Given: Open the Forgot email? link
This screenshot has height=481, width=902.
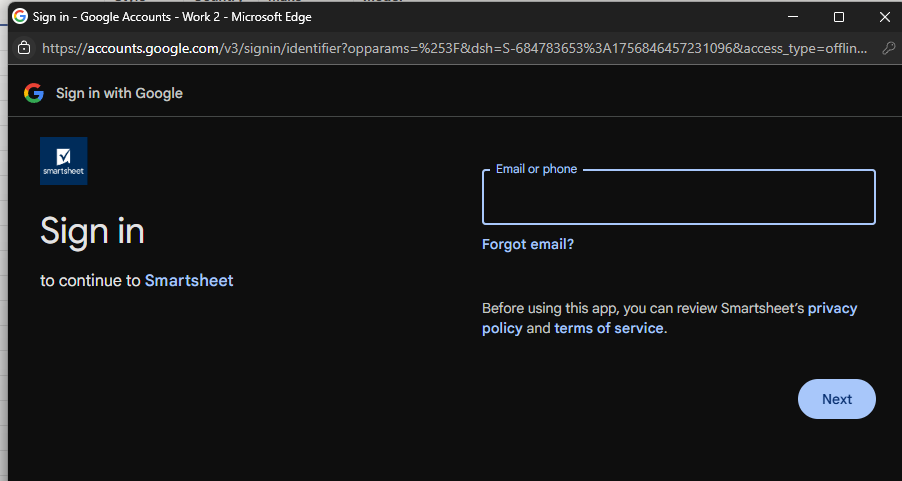Looking at the screenshot, I should [x=528, y=245].
